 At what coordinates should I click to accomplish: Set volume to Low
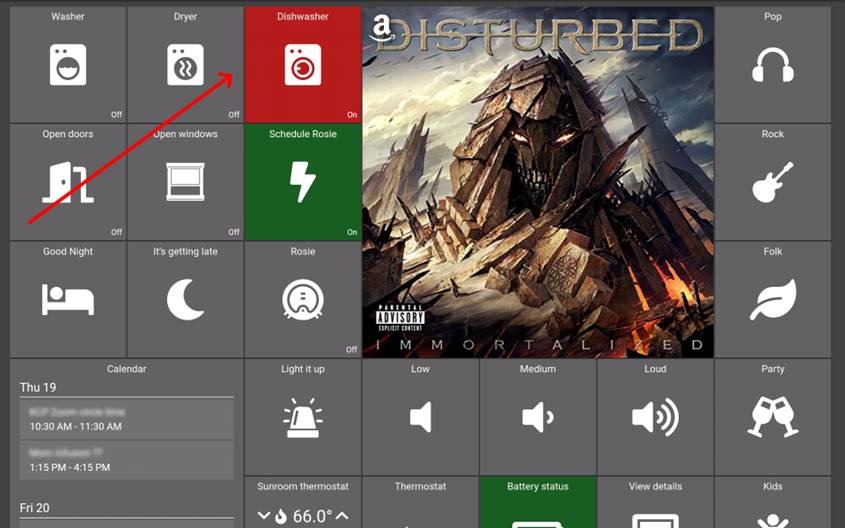point(420,417)
